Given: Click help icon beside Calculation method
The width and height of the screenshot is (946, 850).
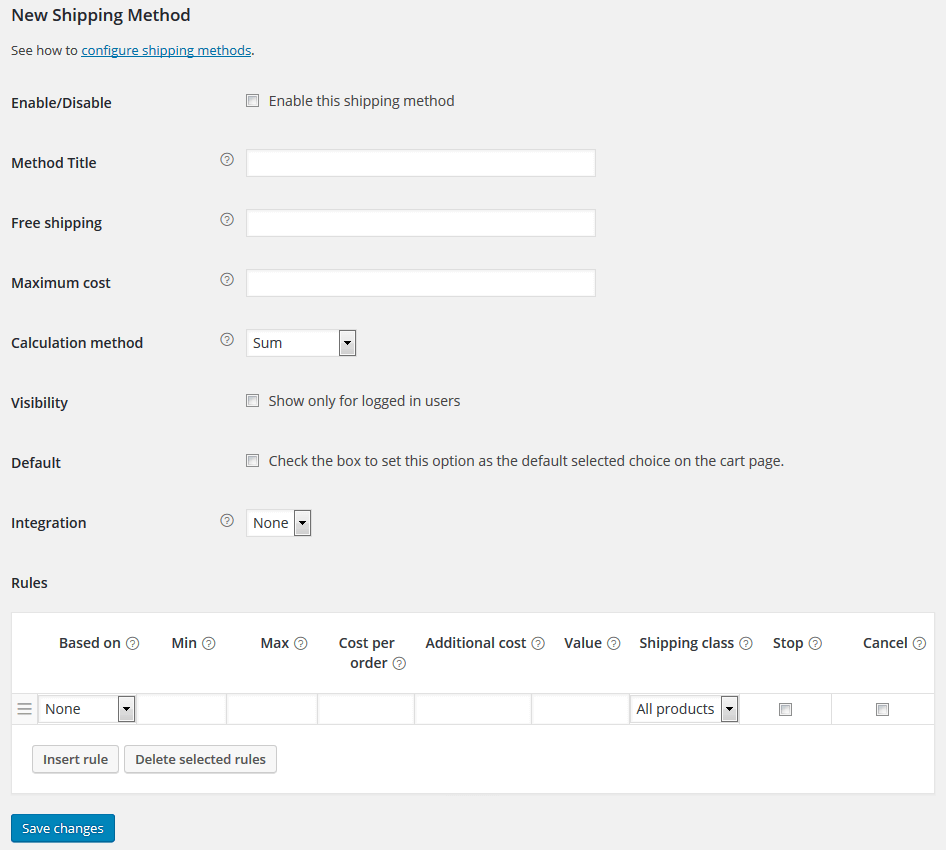Looking at the screenshot, I should [x=227, y=340].
